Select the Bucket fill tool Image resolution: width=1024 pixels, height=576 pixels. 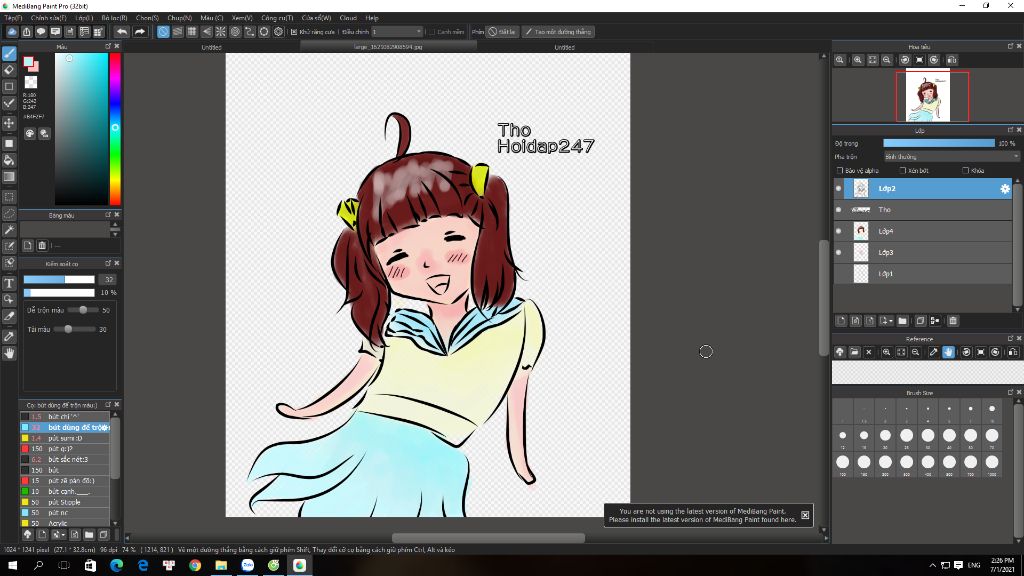click(x=9, y=160)
